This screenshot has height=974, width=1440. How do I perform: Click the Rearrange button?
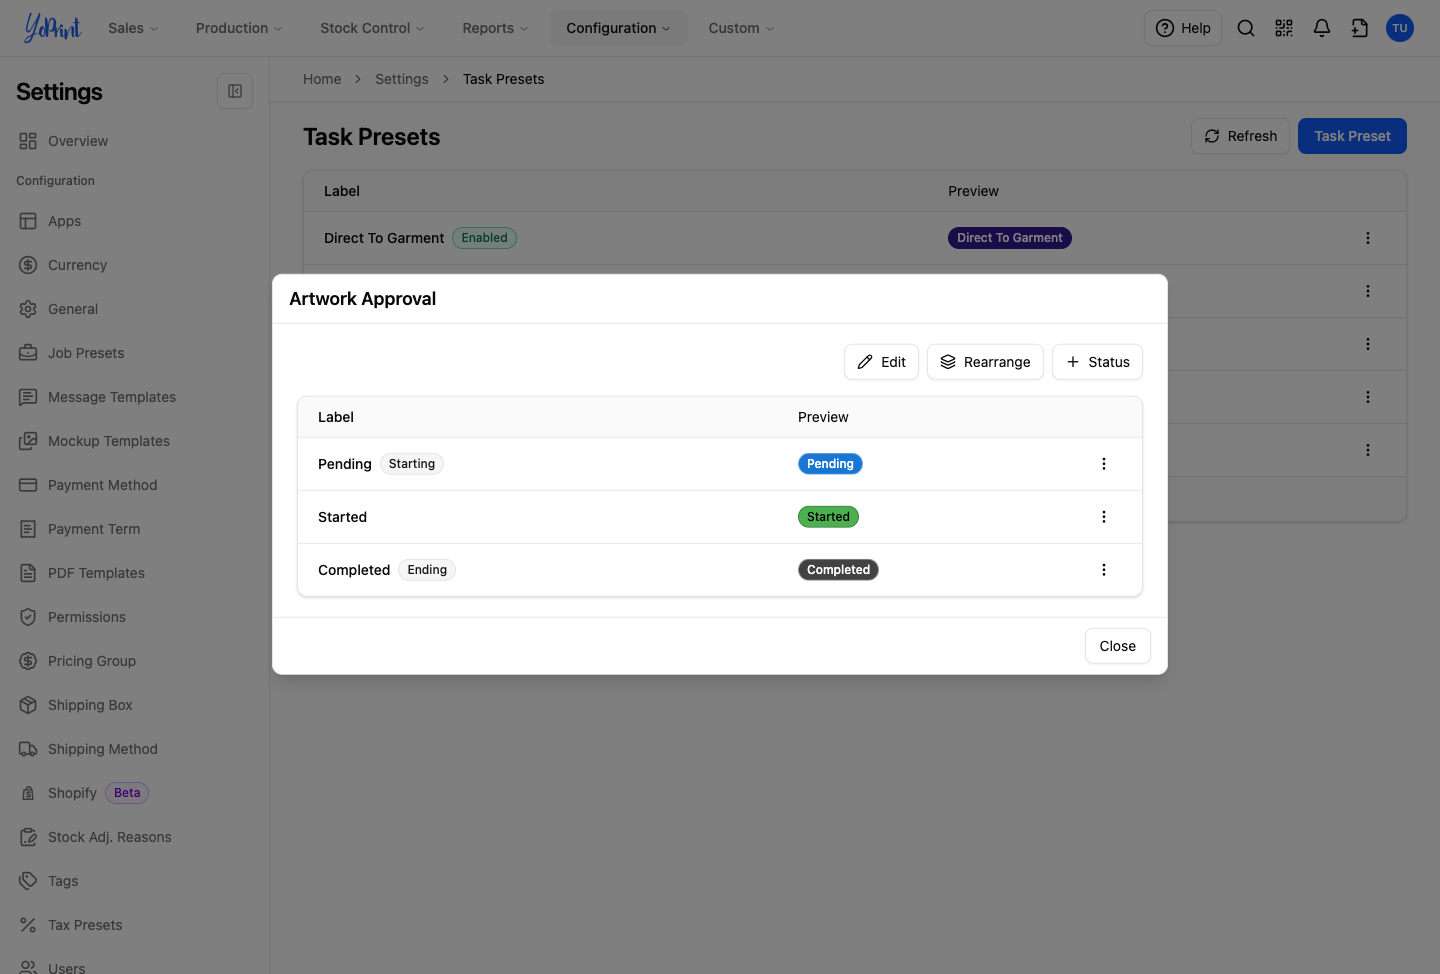[985, 362]
